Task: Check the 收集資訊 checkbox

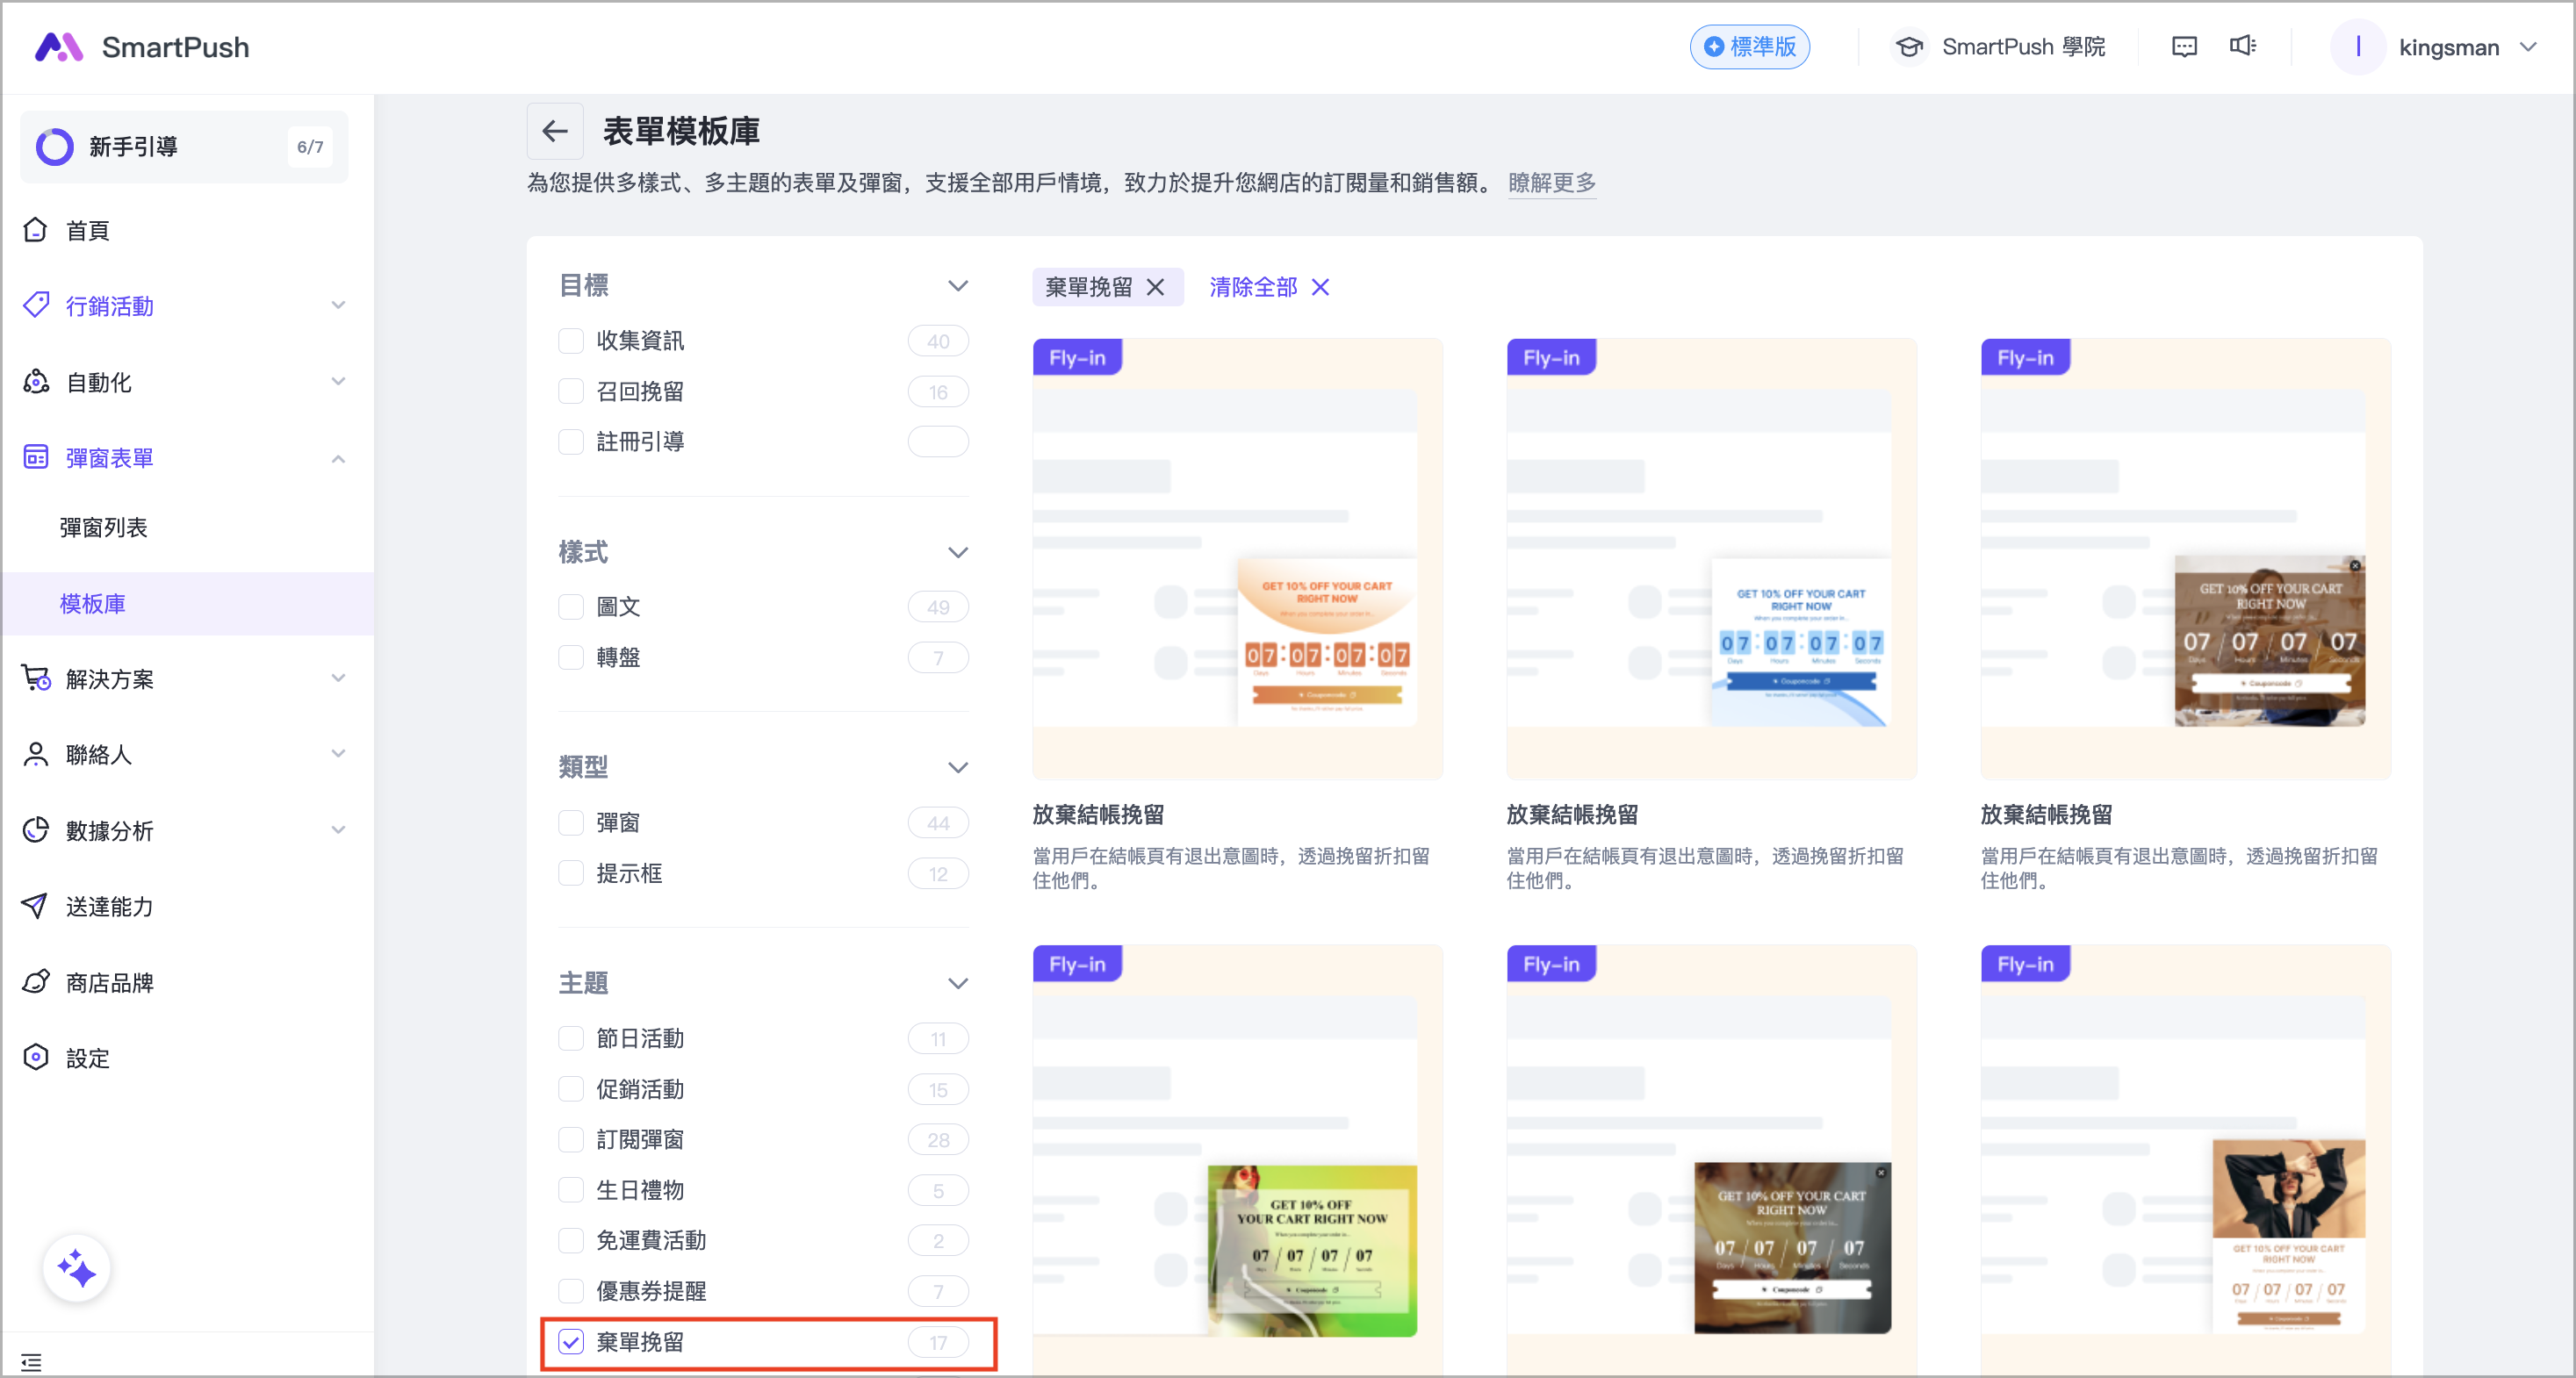Action: 571,341
